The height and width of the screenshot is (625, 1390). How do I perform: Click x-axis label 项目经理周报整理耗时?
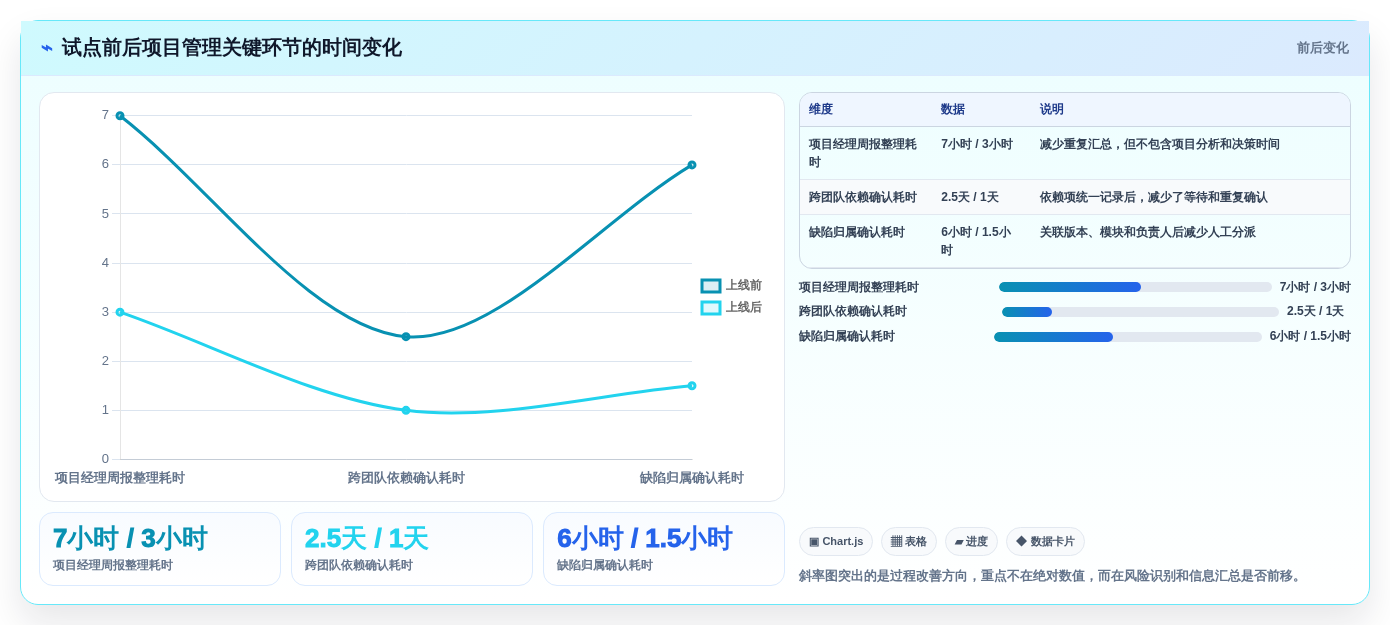click(120, 478)
